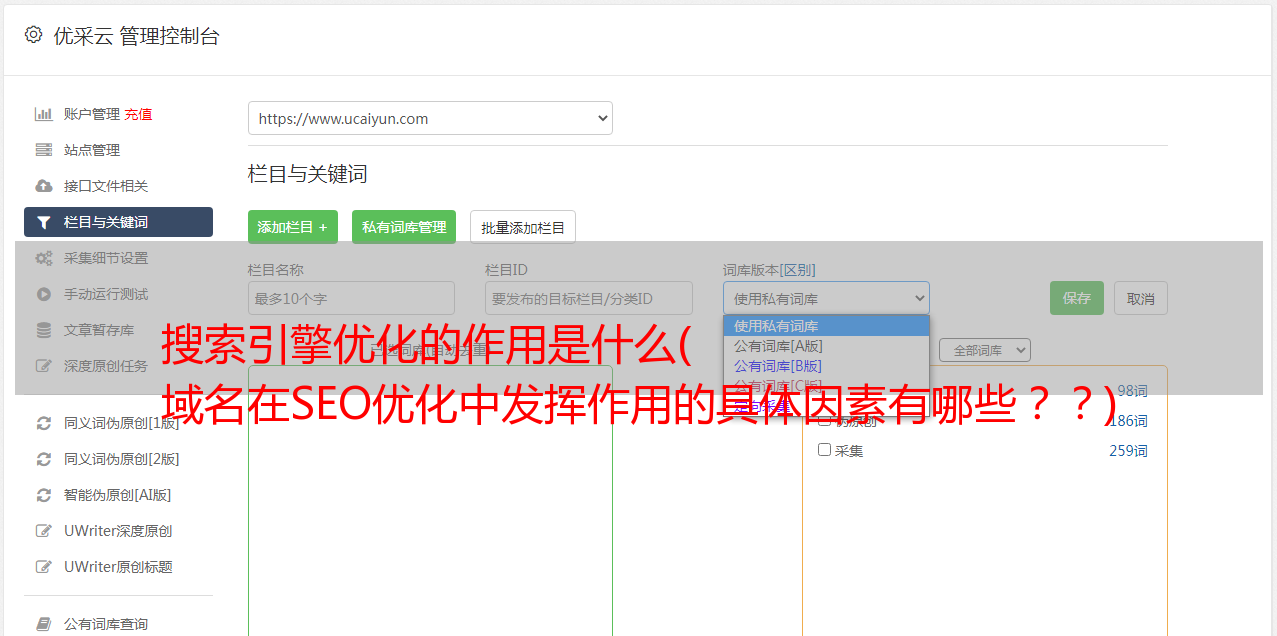Click the refresh icon beside 智能伪原创[AI版]
Viewport: 1277px width, 636px height.
[x=43, y=495]
